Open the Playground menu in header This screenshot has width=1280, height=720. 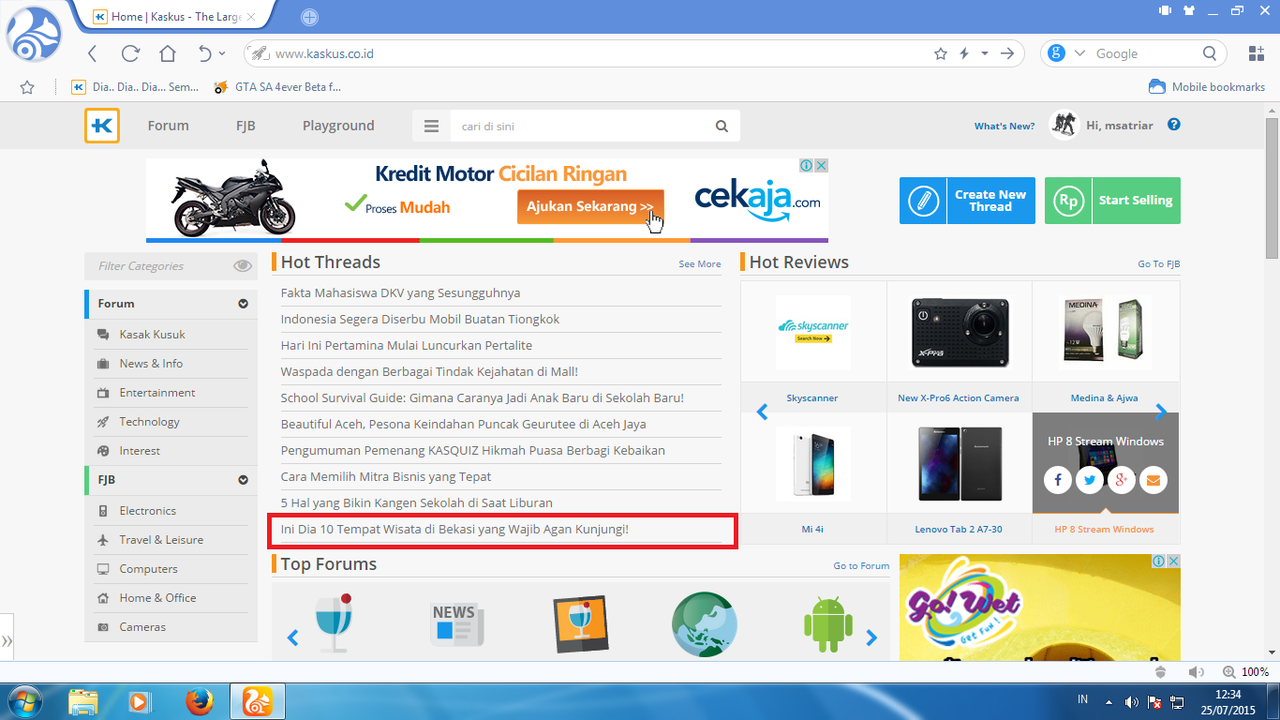(x=338, y=126)
